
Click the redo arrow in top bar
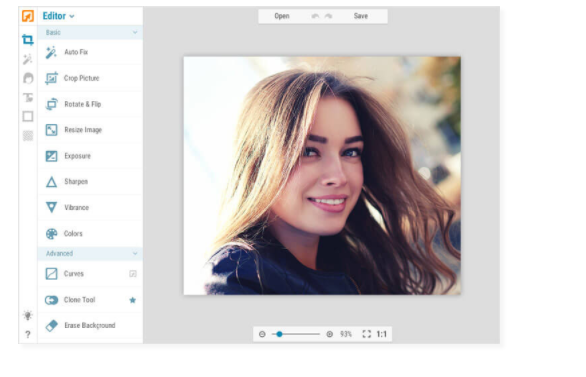[329, 16]
